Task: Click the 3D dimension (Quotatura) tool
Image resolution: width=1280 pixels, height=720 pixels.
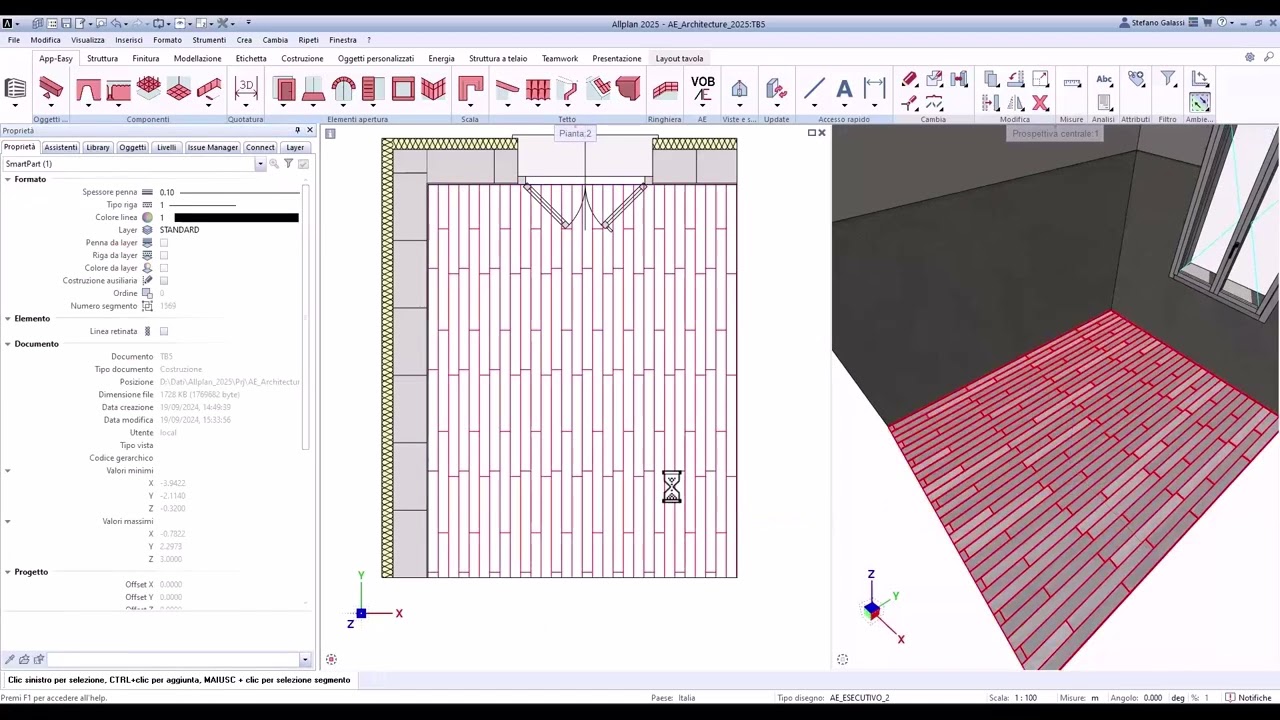Action: coord(245,89)
